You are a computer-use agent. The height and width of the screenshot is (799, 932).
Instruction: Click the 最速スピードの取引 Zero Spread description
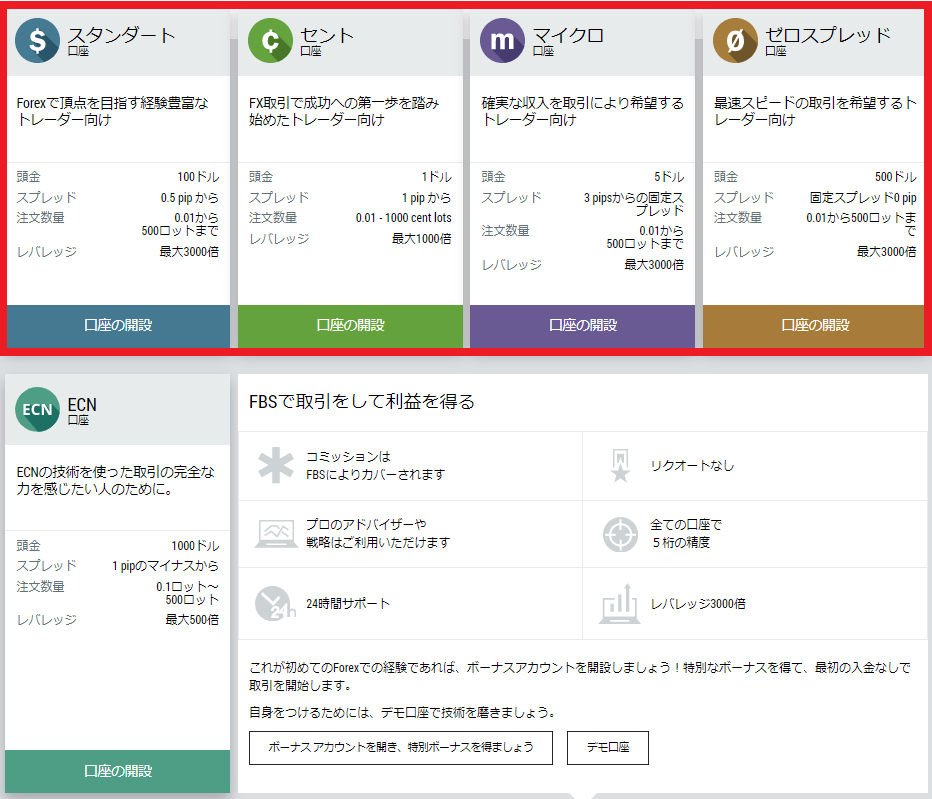point(815,112)
